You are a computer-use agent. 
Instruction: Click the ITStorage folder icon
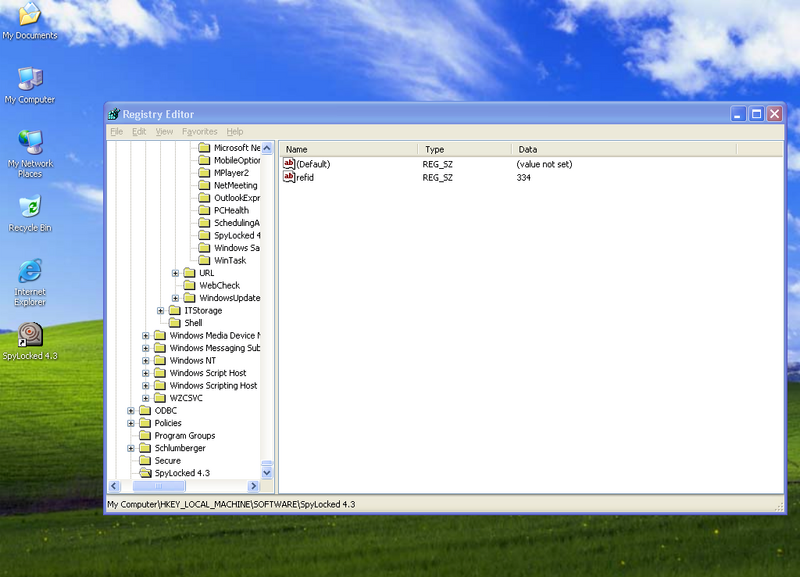174,310
